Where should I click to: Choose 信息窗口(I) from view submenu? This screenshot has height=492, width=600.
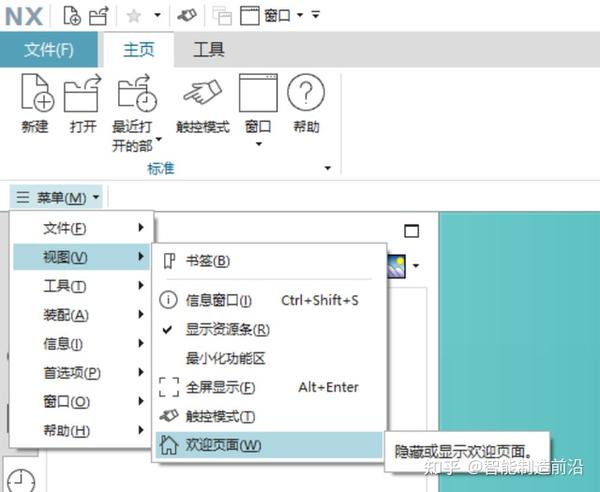coord(269,300)
